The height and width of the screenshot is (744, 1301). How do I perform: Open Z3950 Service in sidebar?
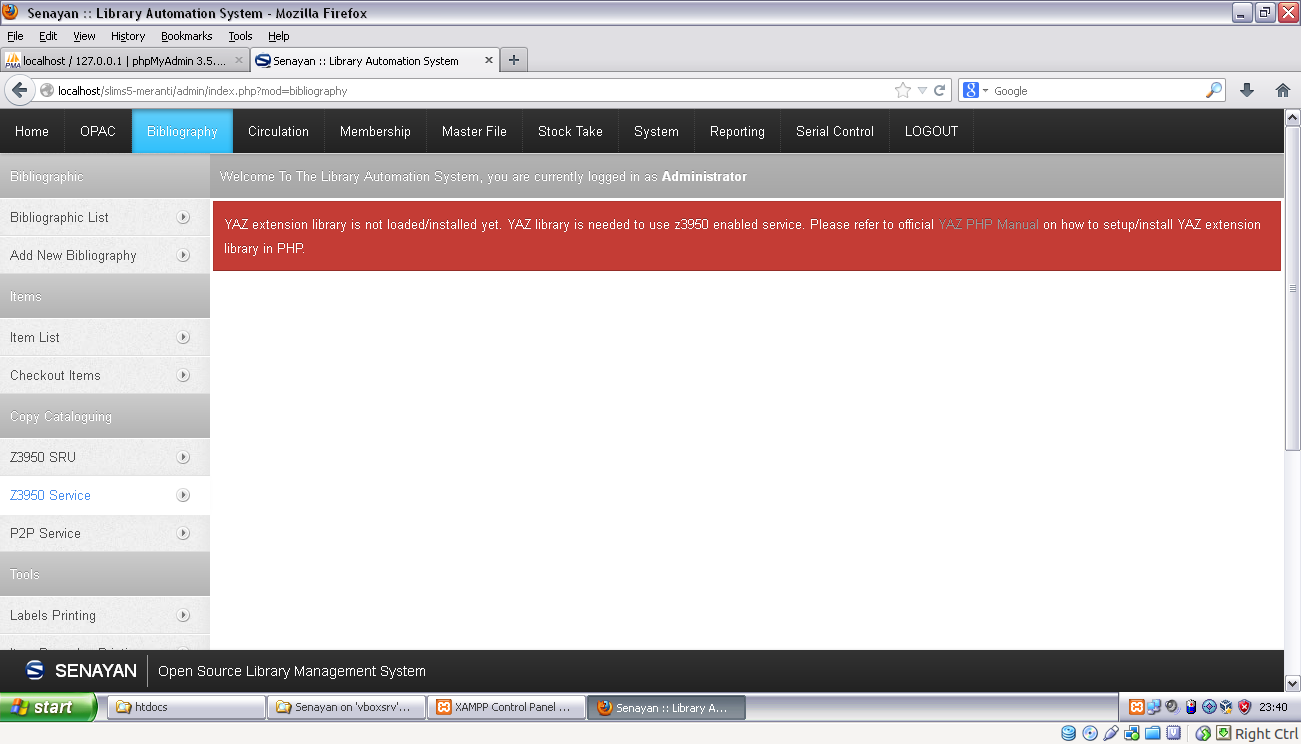[x=105, y=495]
